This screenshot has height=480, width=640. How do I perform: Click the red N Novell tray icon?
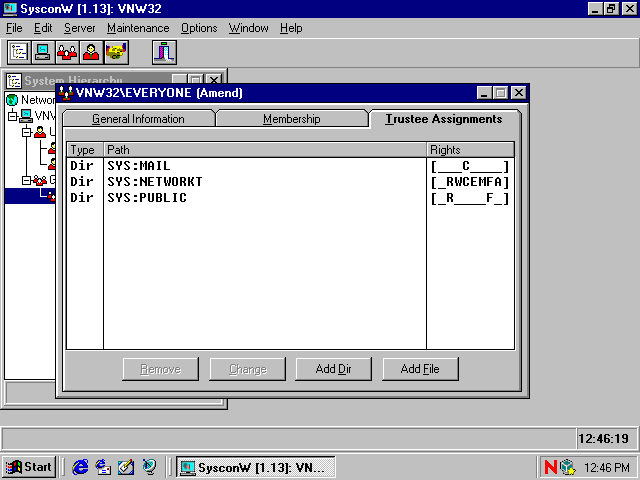550,467
